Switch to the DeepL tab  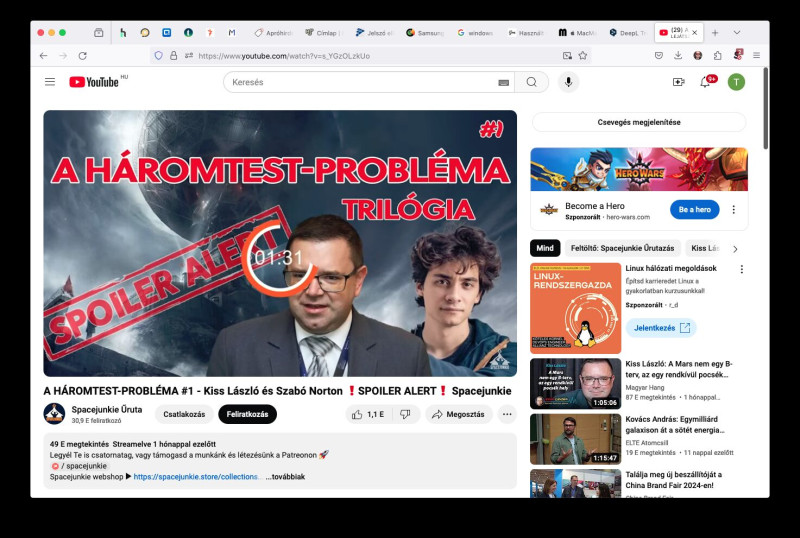tap(627, 33)
